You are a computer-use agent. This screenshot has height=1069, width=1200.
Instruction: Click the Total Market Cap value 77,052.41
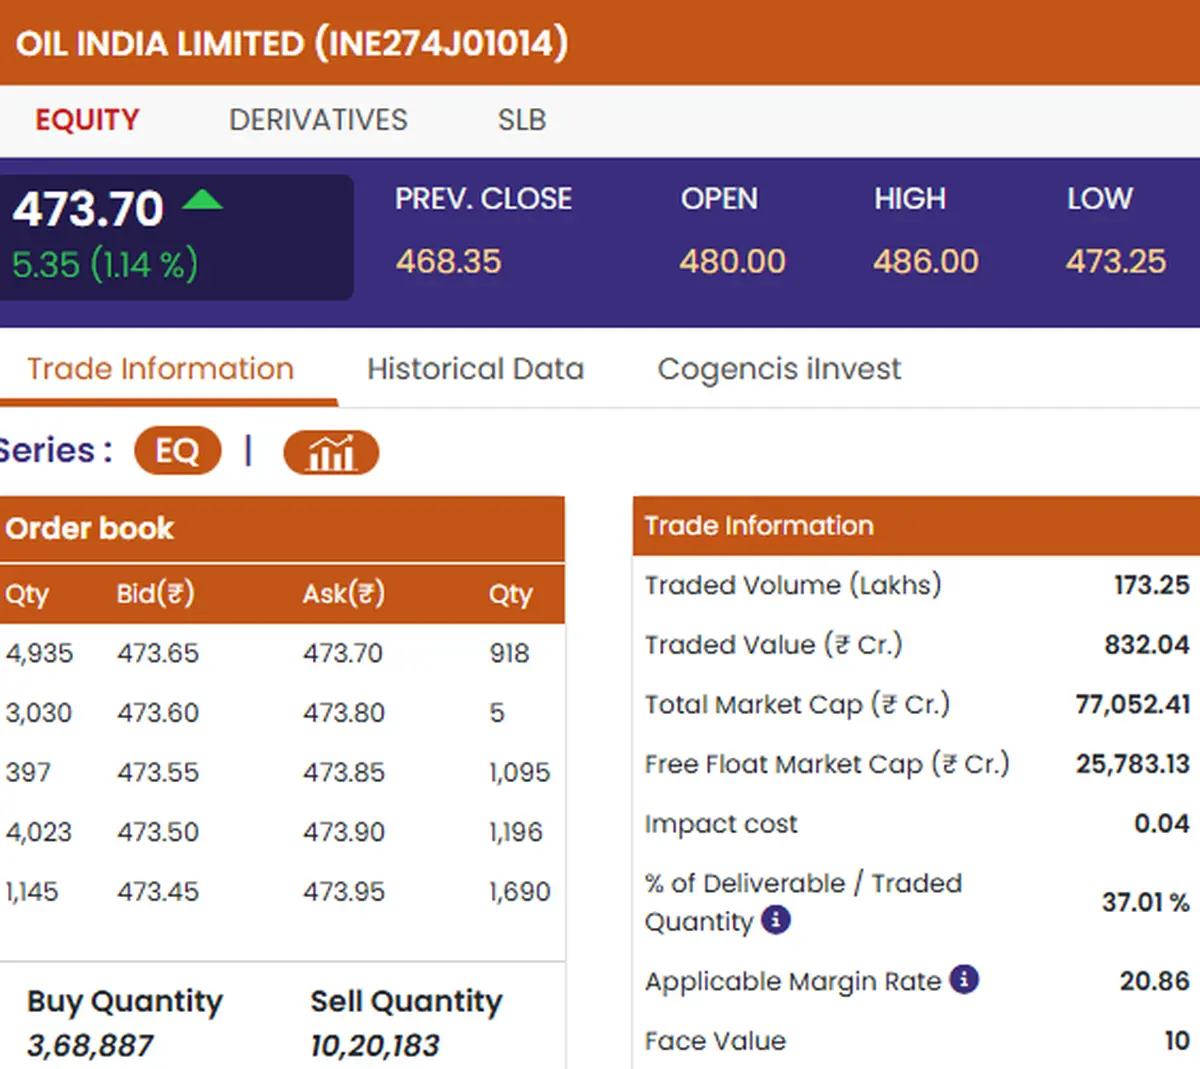click(1133, 704)
